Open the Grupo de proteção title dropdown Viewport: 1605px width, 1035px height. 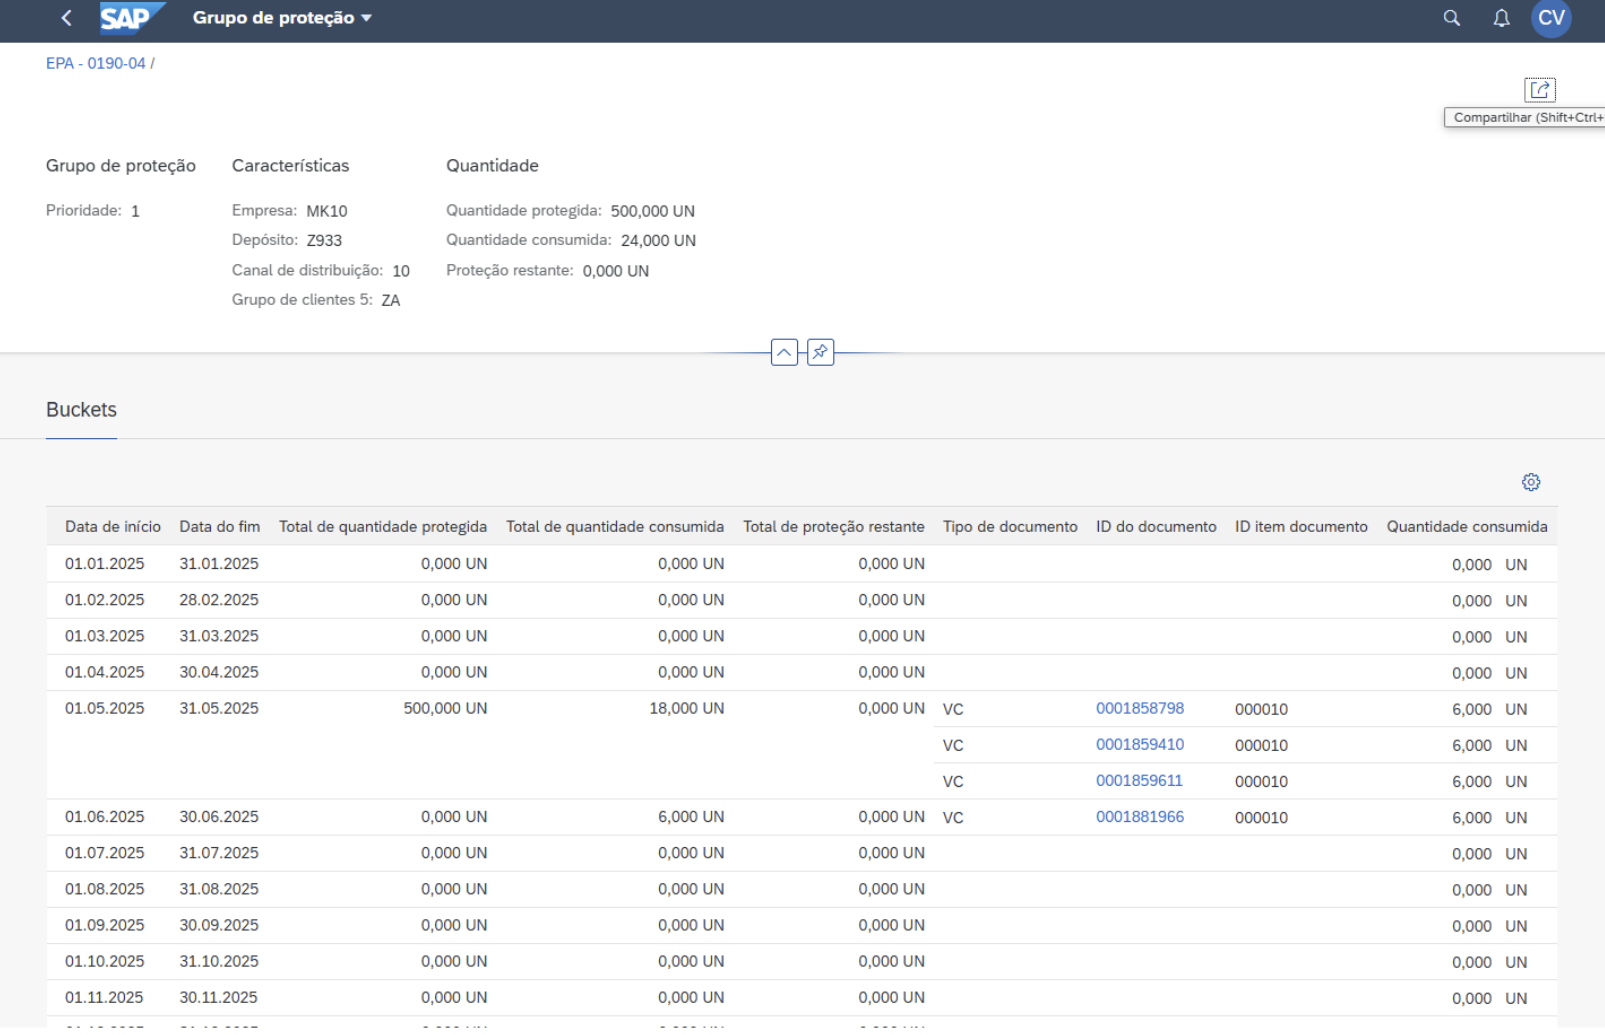(x=282, y=18)
